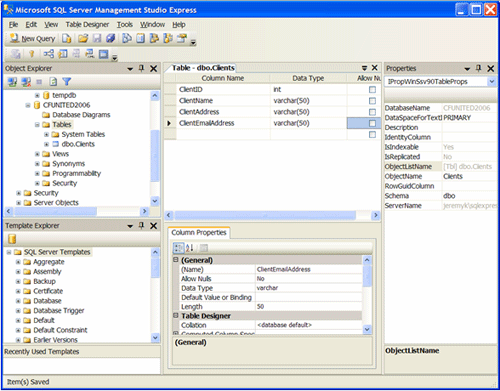Close the Table - dbo.Clients tab
The image size is (500, 391).
(x=375, y=68)
